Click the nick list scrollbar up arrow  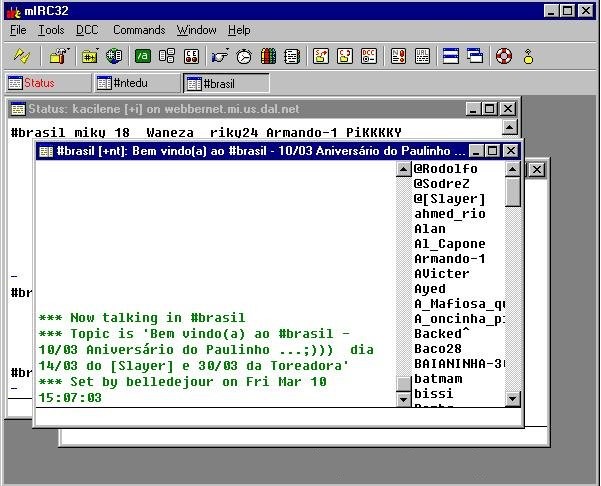513,169
